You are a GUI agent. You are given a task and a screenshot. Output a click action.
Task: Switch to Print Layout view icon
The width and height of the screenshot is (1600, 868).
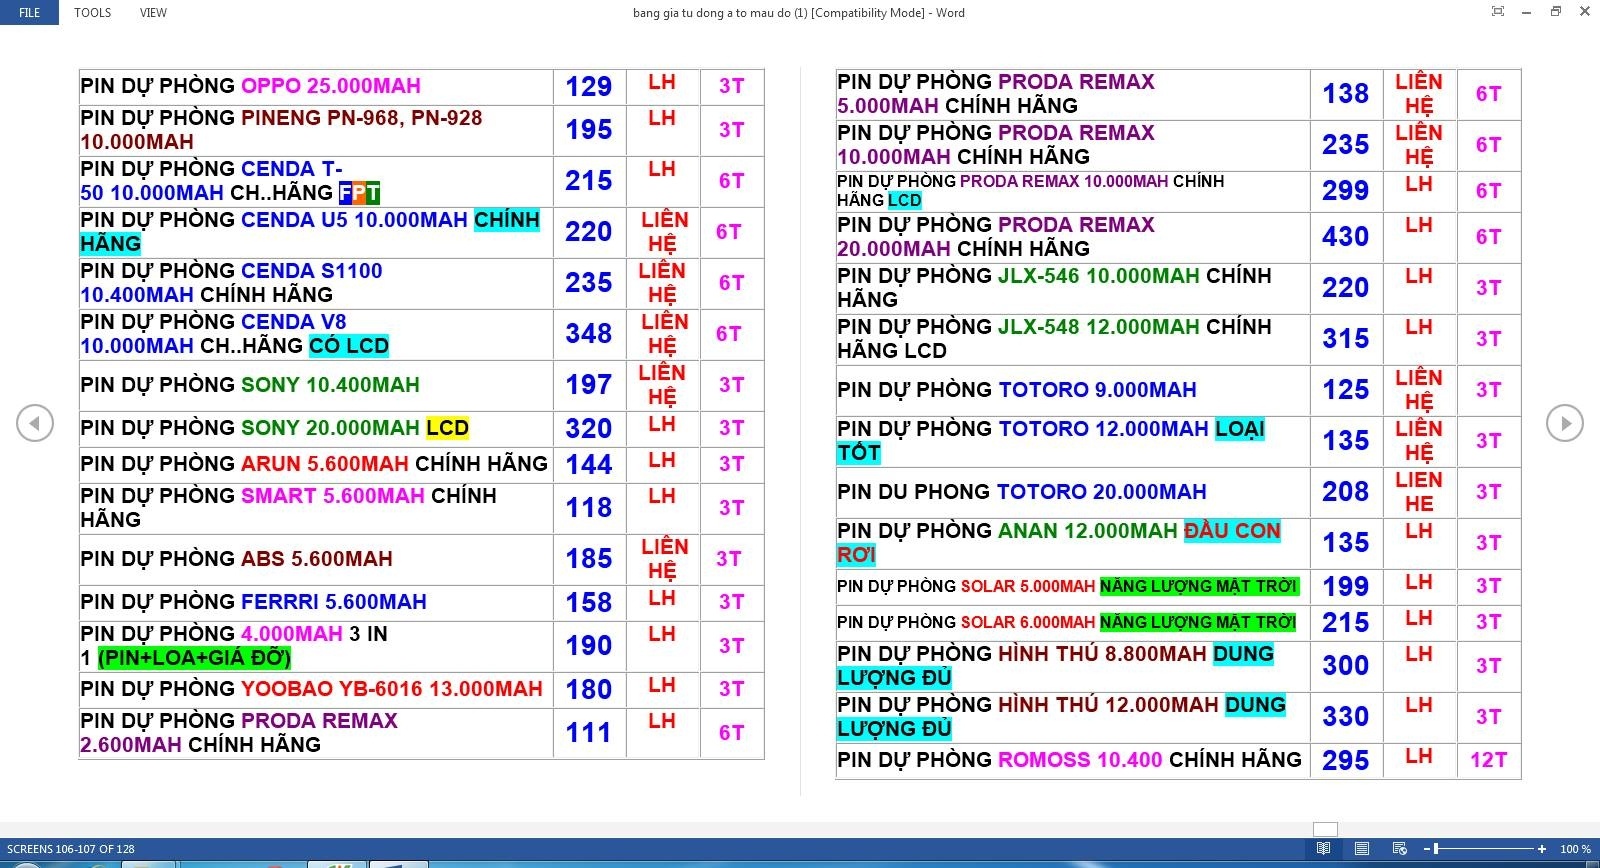pyautogui.click(x=1361, y=849)
